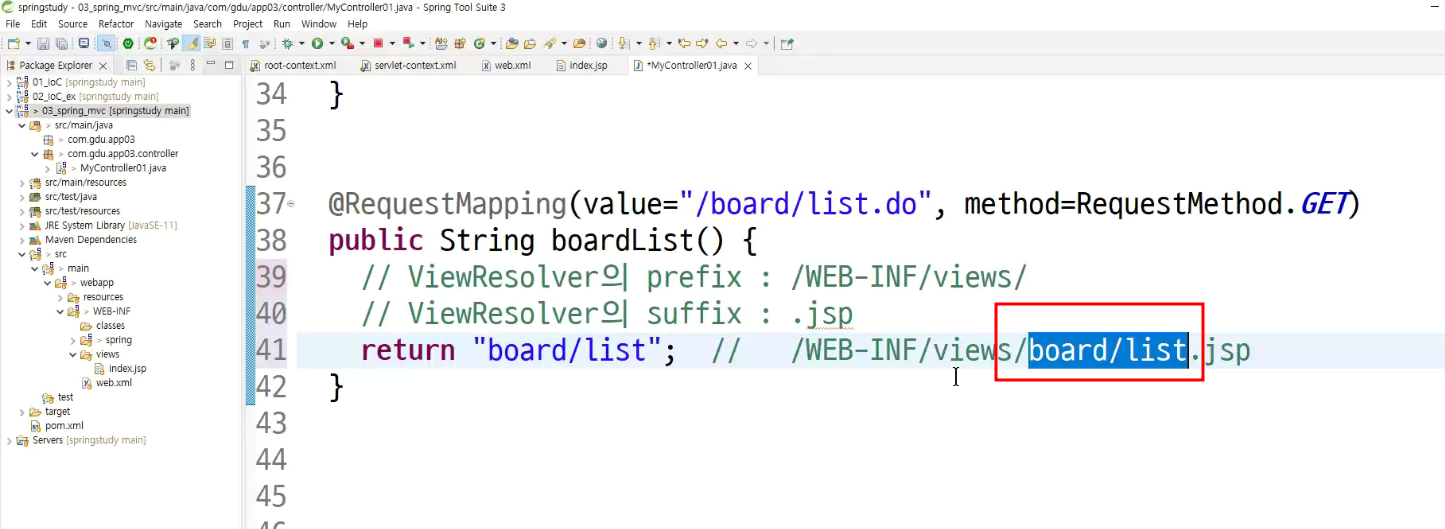The image size is (1445, 529).
Task: Open Package Explorer view menu dots
Action: click(x=192, y=65)
